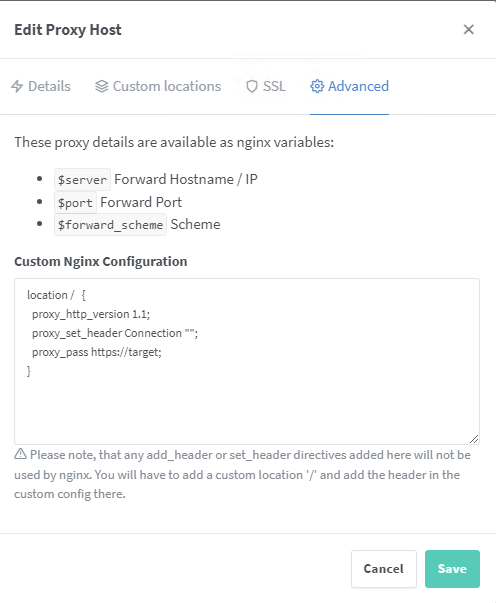
Task: Go to the SSL tab label
Action: pyautogui.click(x=274, y=86)
